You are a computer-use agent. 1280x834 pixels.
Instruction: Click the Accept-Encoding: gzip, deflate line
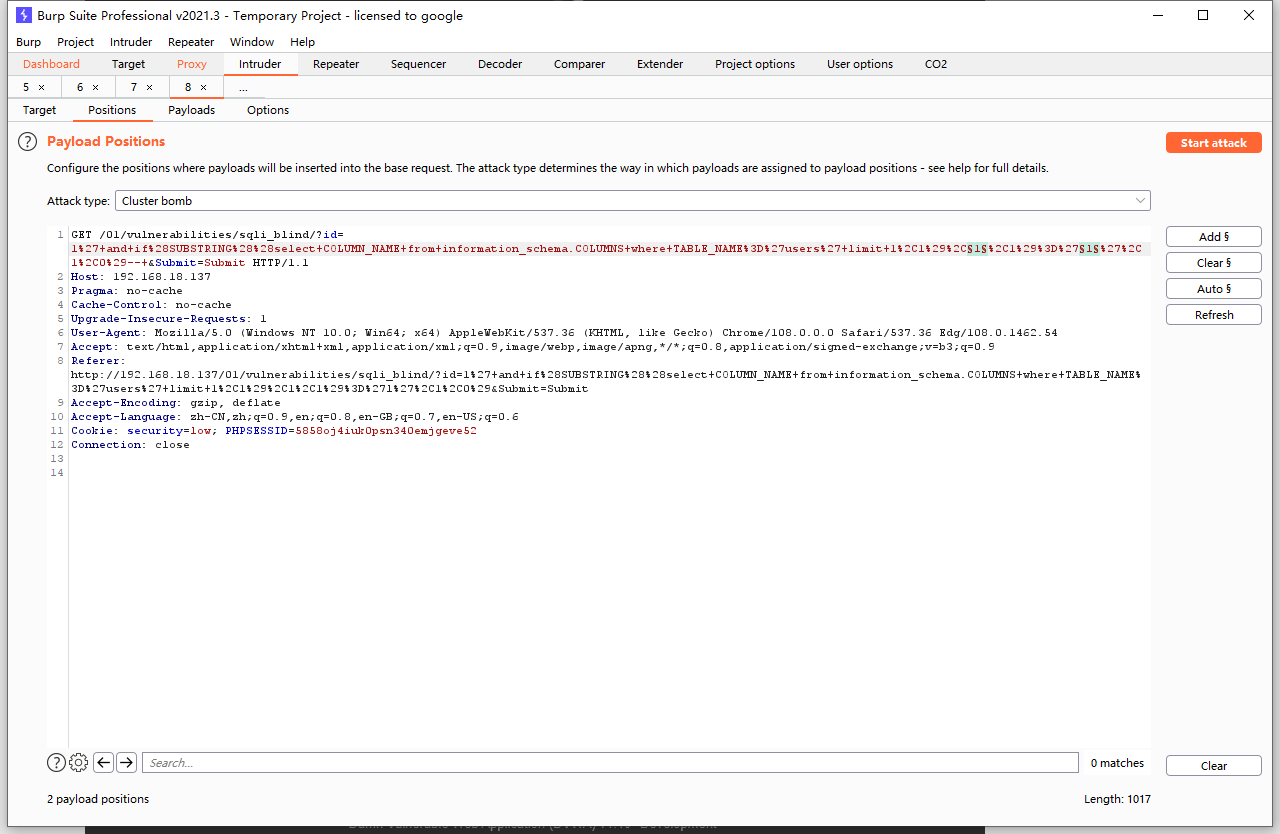(176, 403)
